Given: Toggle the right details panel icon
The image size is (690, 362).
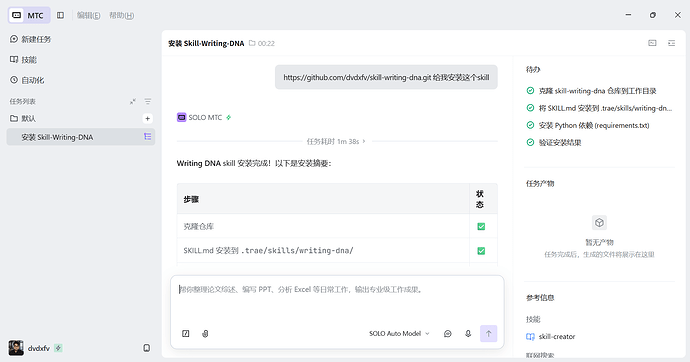Looking at the screenshot, I should click(x=672, y=43).
